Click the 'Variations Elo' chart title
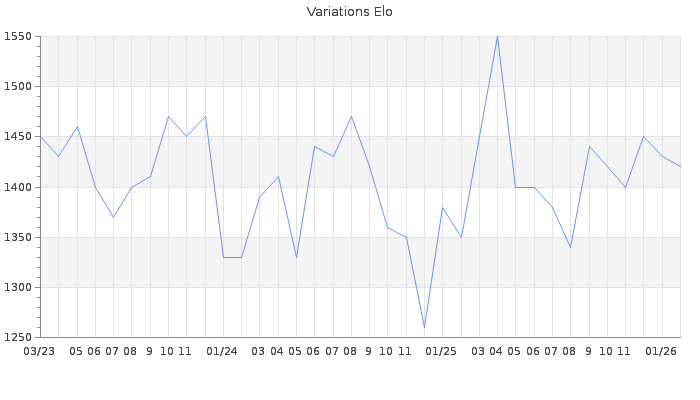This screenshot has width=700, height=400. coord(349,12)
